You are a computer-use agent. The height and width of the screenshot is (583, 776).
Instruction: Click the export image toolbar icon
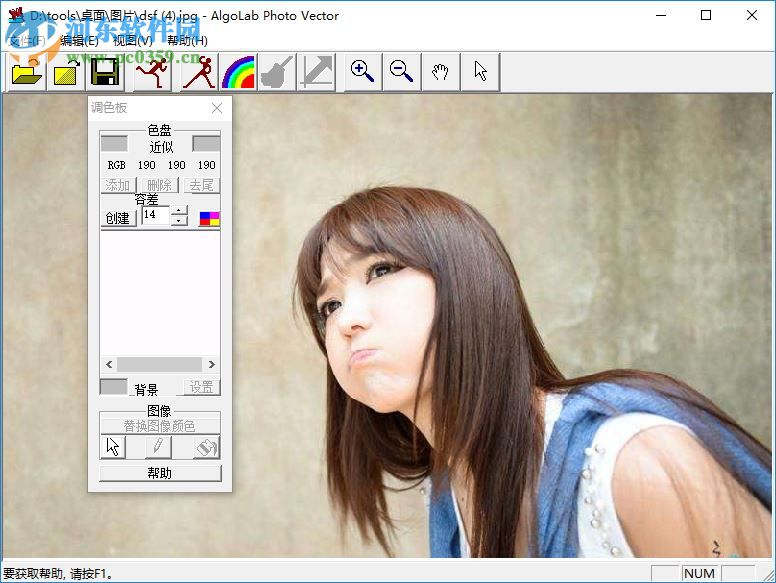click(66, 72)
